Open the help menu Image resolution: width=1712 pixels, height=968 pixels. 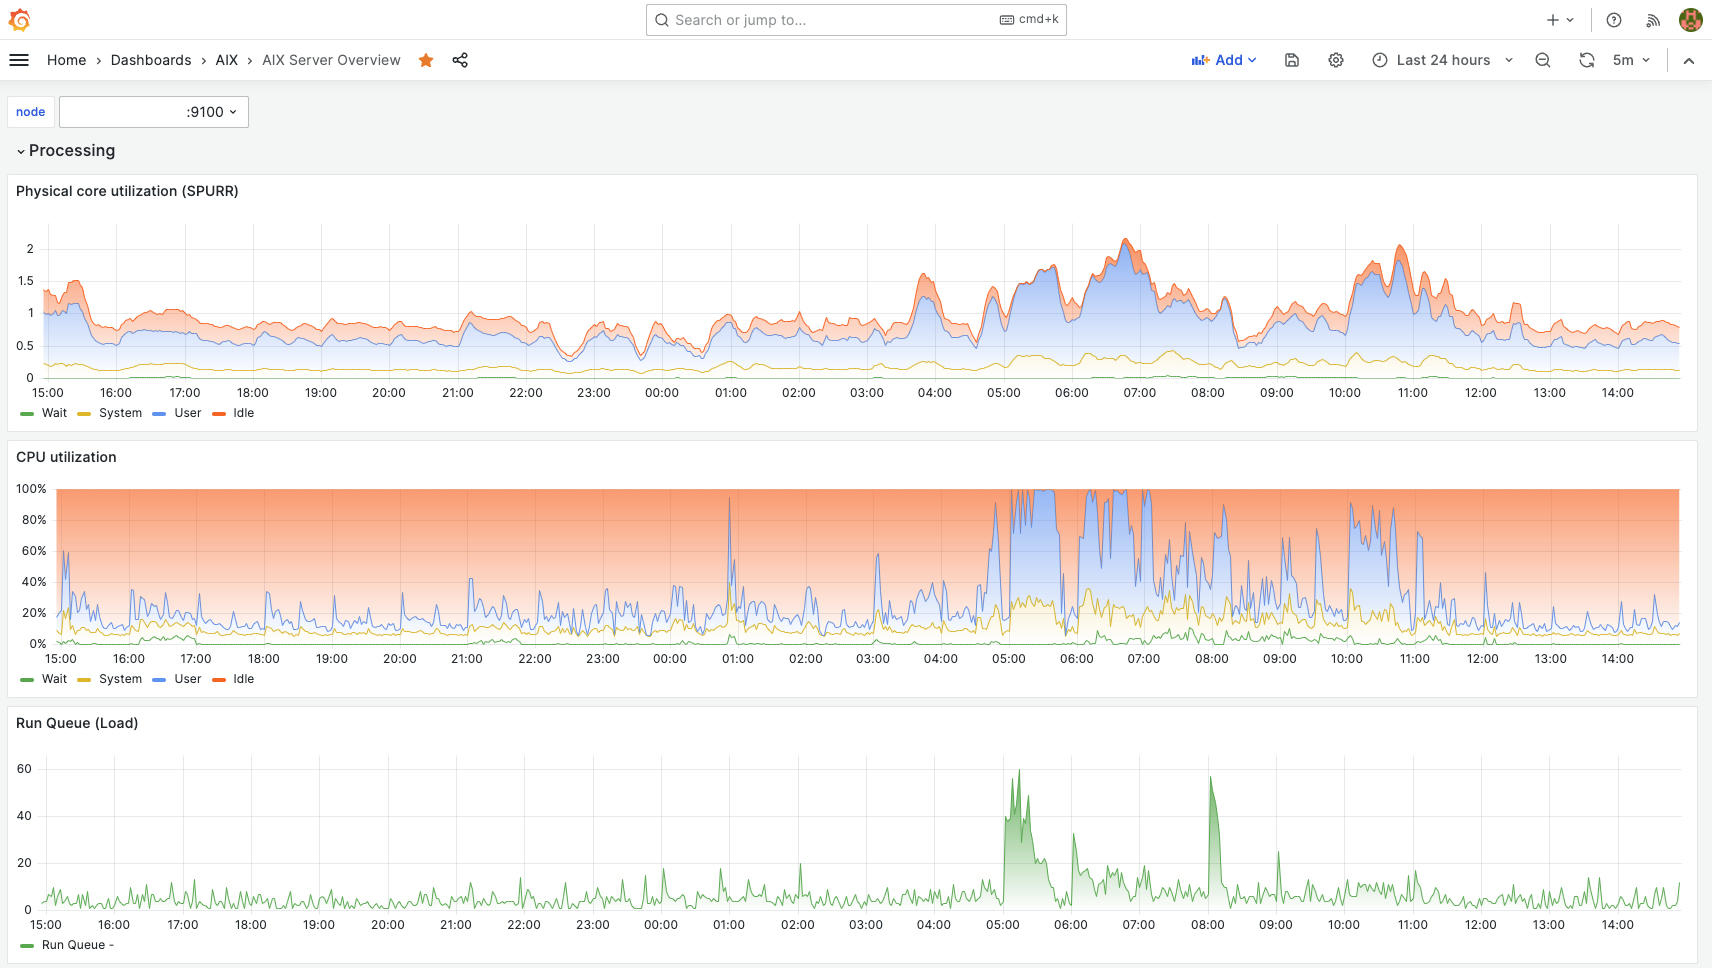[x=1613, y=19]
